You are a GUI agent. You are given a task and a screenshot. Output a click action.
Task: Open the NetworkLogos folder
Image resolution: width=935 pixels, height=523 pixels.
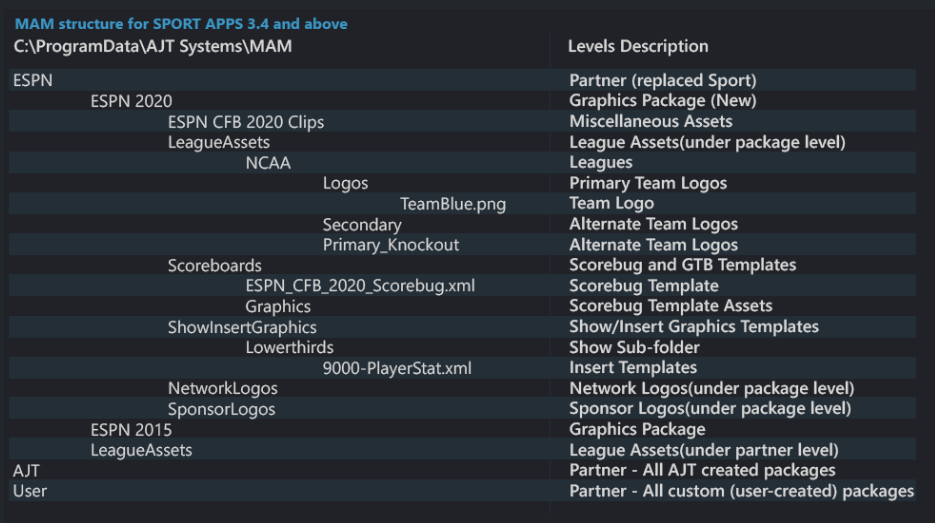point(222,388)
